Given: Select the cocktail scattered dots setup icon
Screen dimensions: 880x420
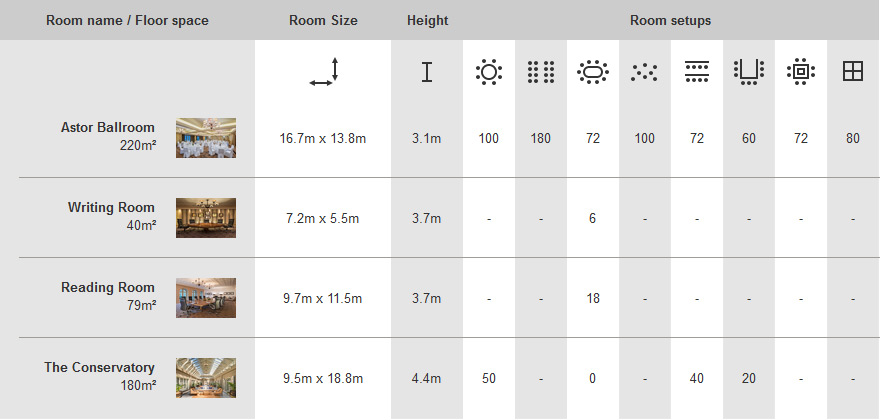Looking at the screenshot, I should coord(644,72).
